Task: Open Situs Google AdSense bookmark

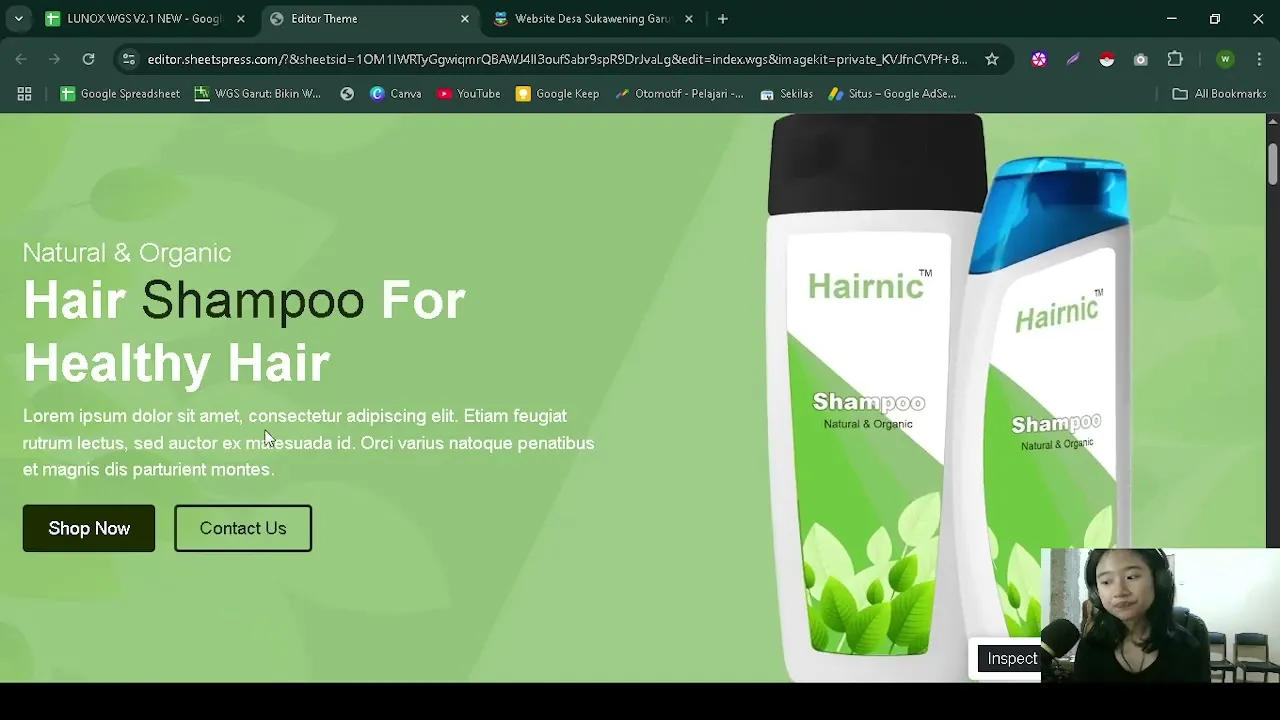Action: coord(893,93)
